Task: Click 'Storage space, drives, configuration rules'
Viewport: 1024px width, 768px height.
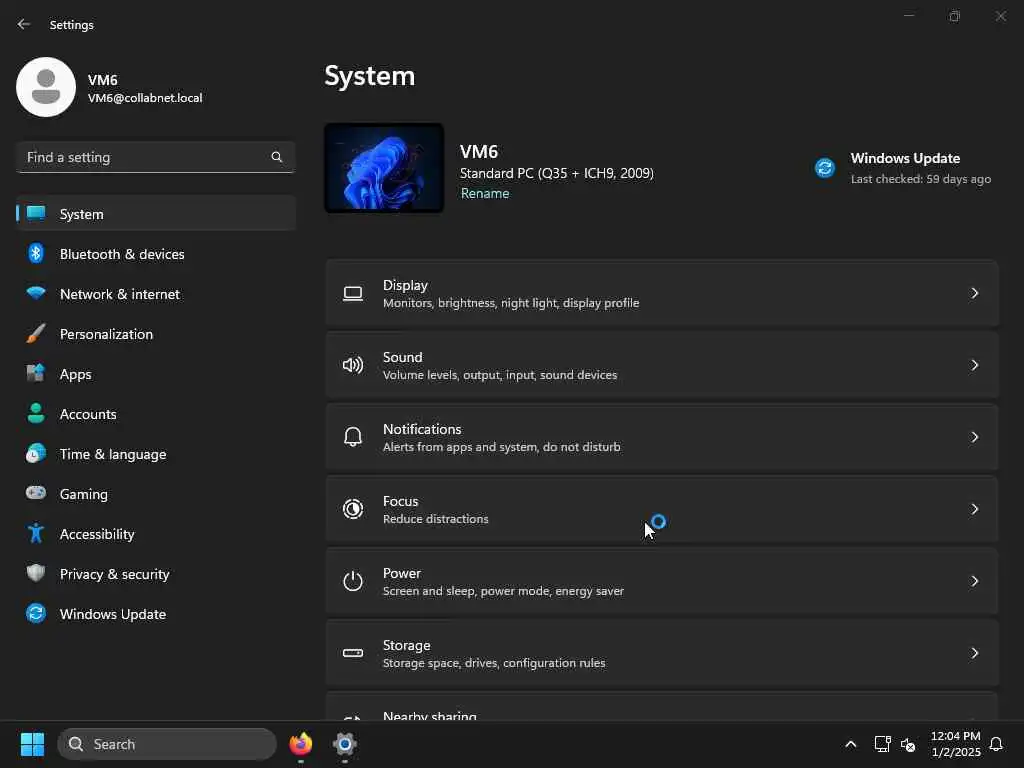Action: 494,663
